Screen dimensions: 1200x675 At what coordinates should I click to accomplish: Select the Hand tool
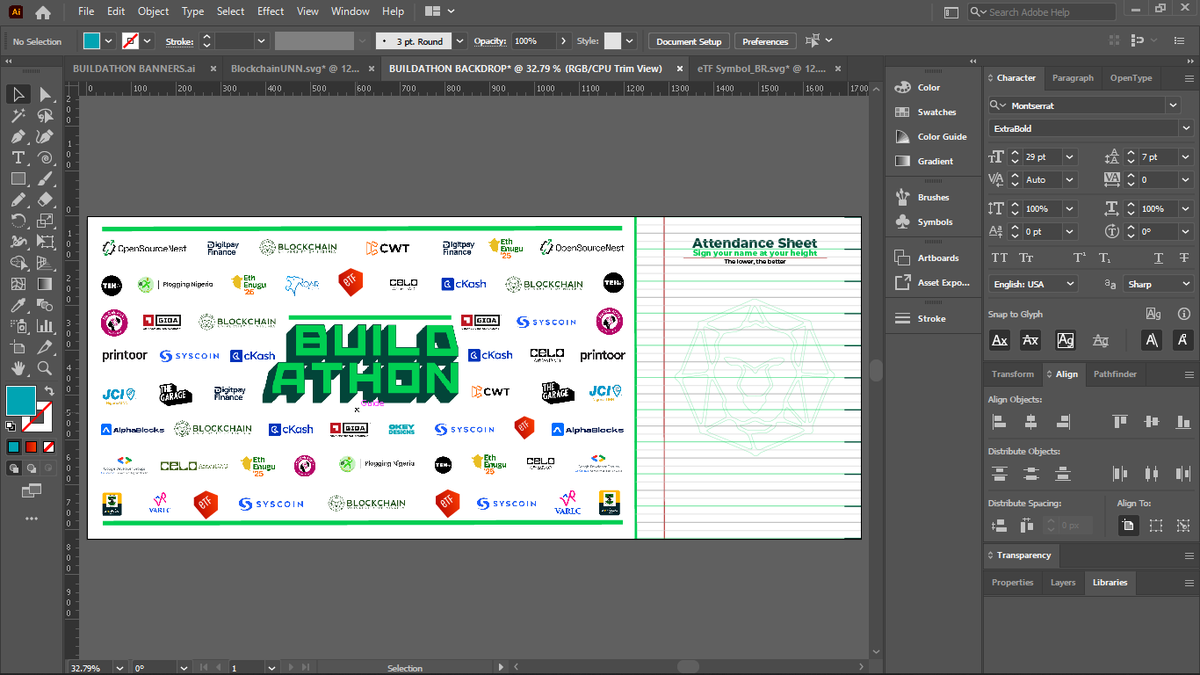[x=18, y=368]
